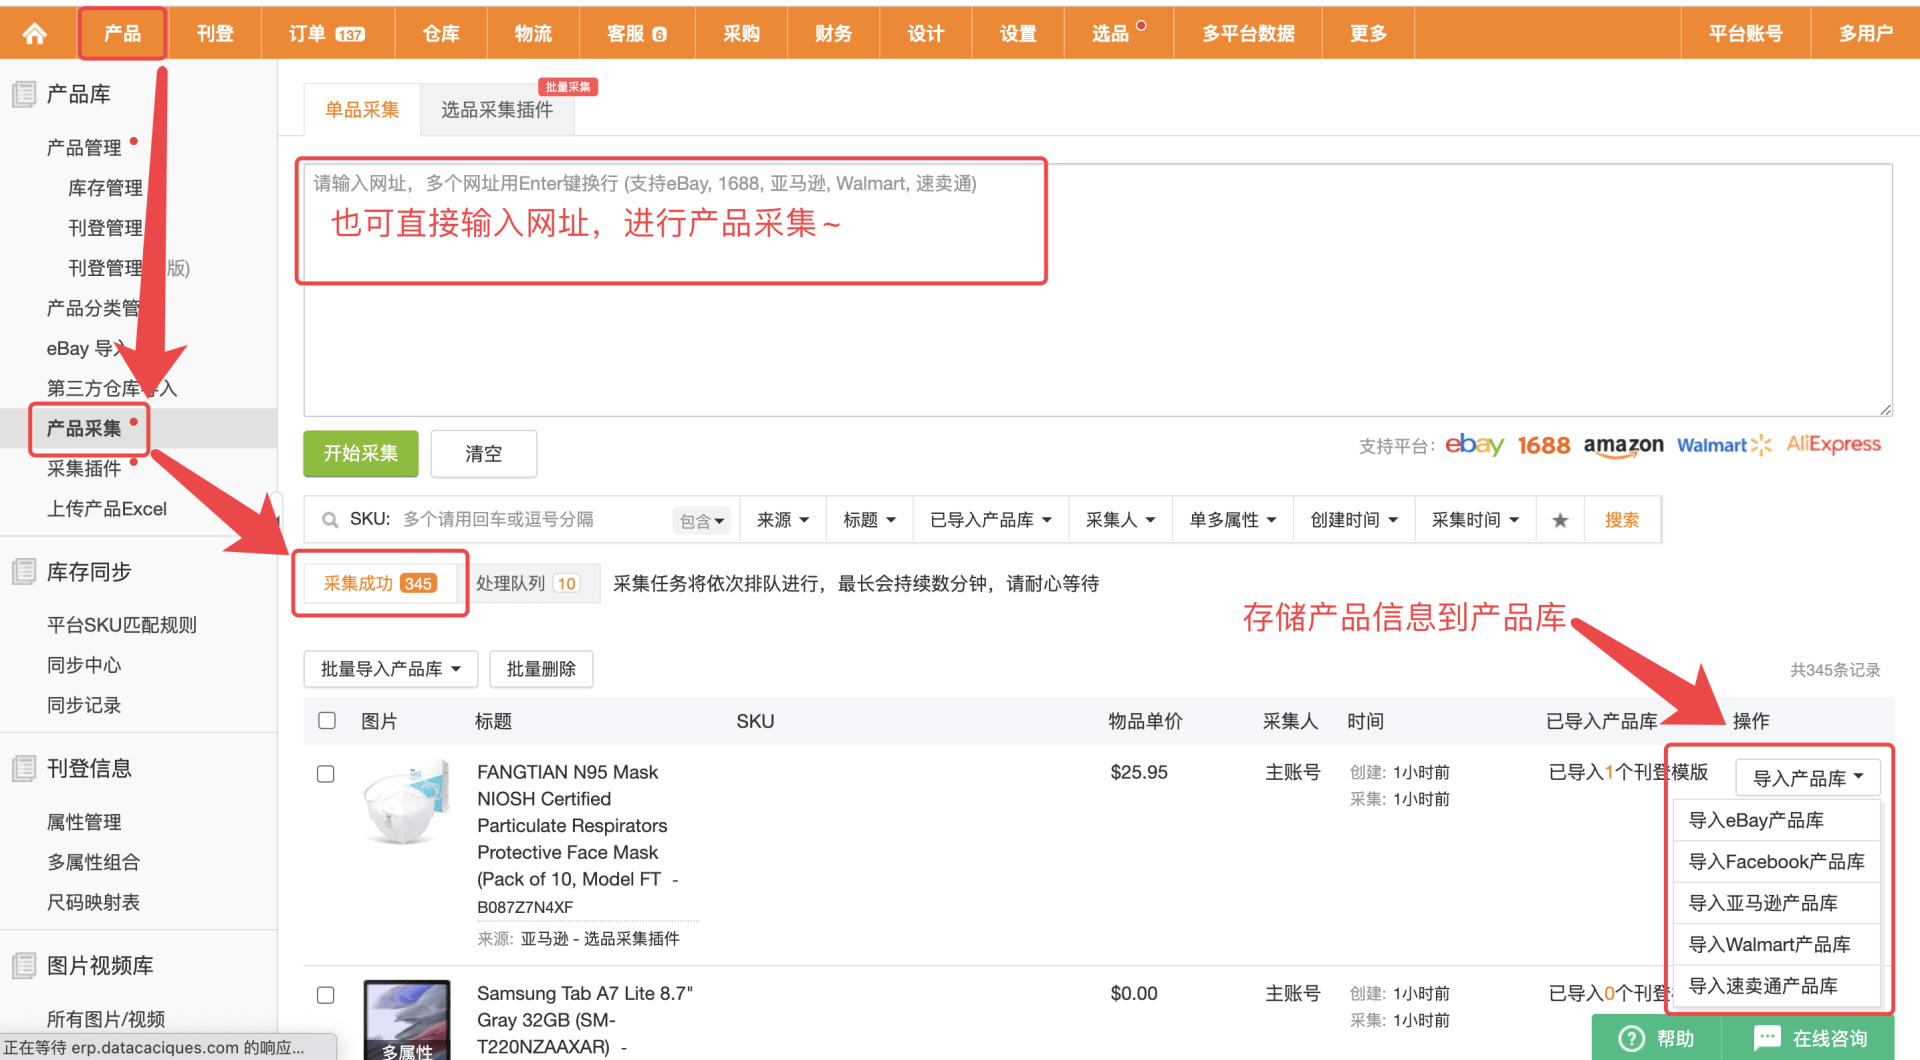1920x1060 pixels.
Task: Switch to the 选品采集插件 tab
Action: (497, 110)
